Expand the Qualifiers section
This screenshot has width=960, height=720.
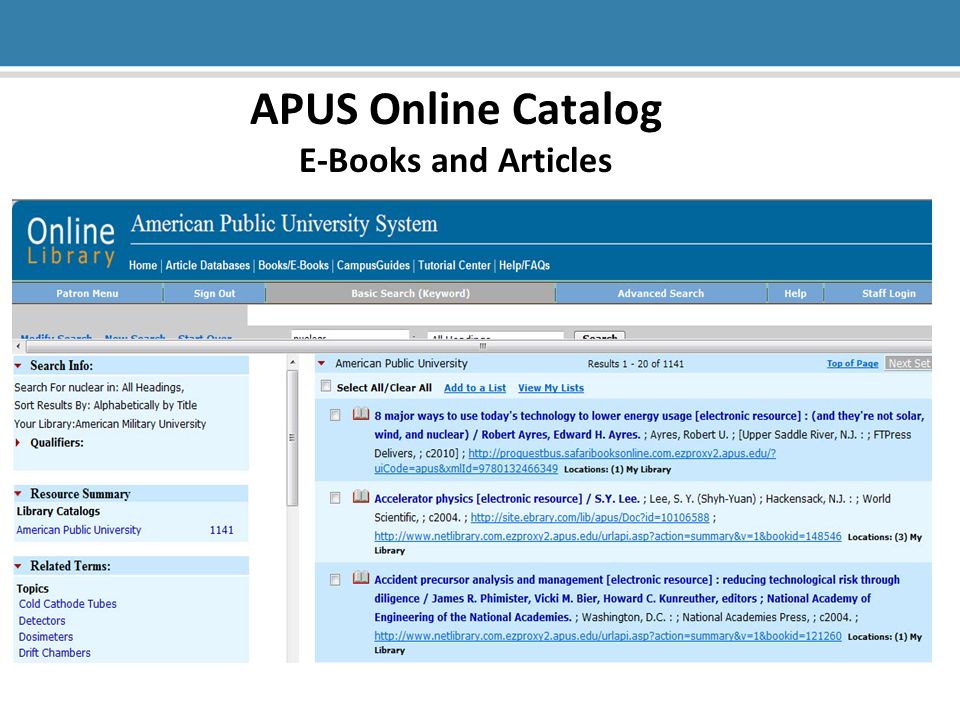pos(18,443)
